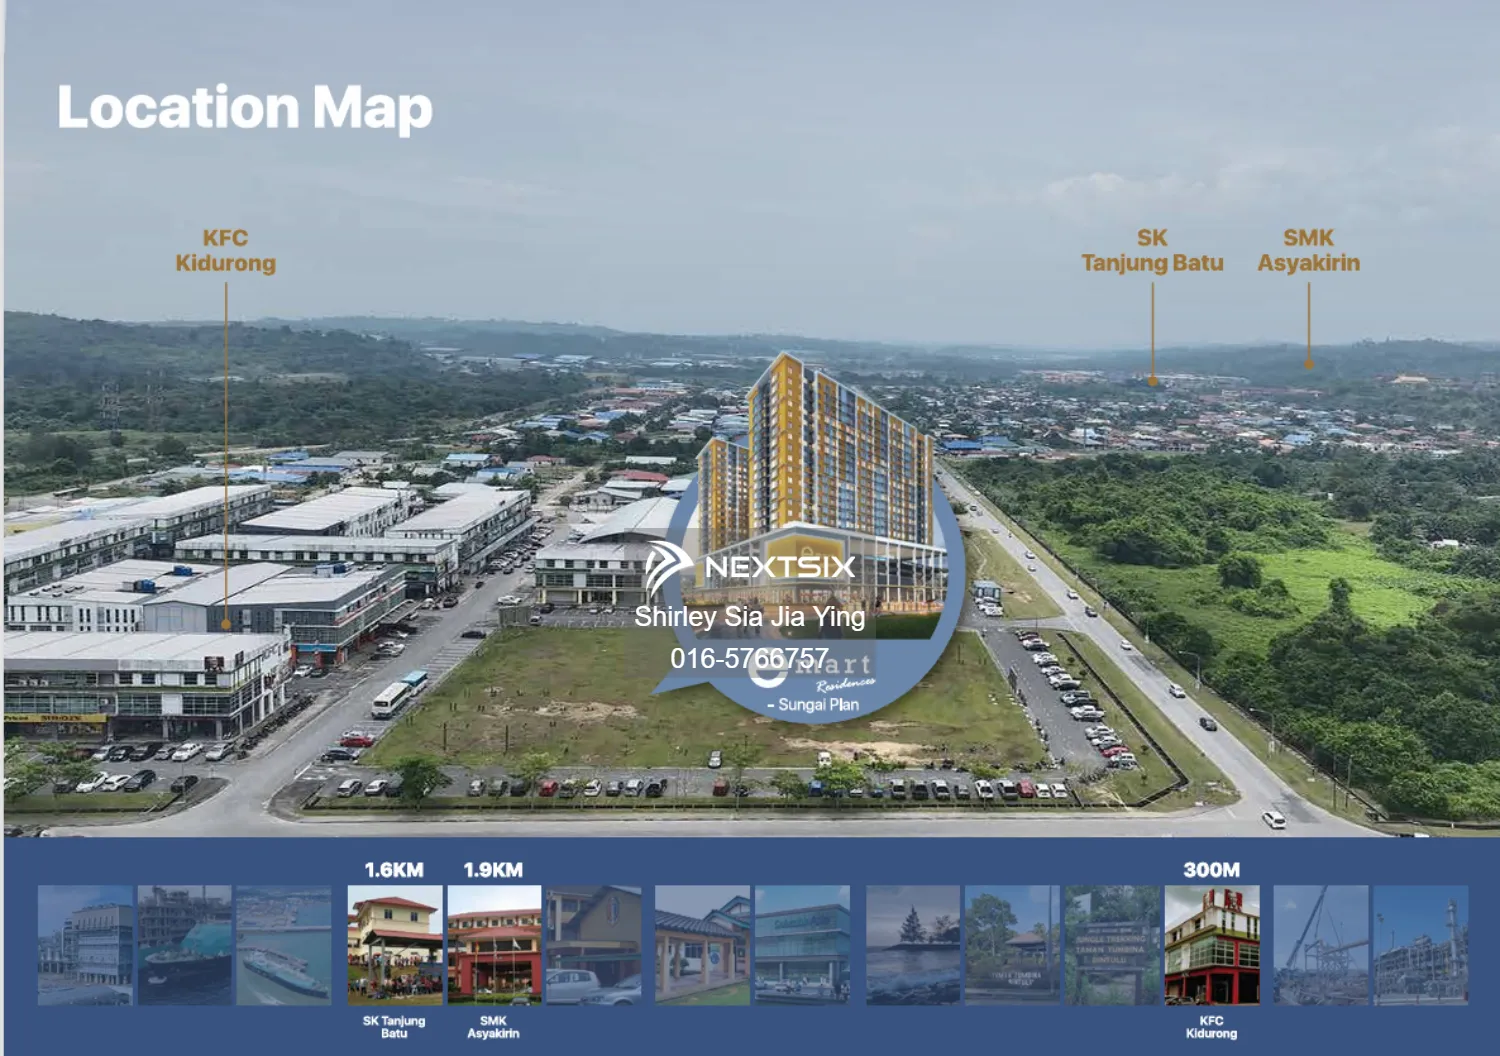
Task: Click the agent name Shirley Sia Jia Ying
Action: click(749, 618)
